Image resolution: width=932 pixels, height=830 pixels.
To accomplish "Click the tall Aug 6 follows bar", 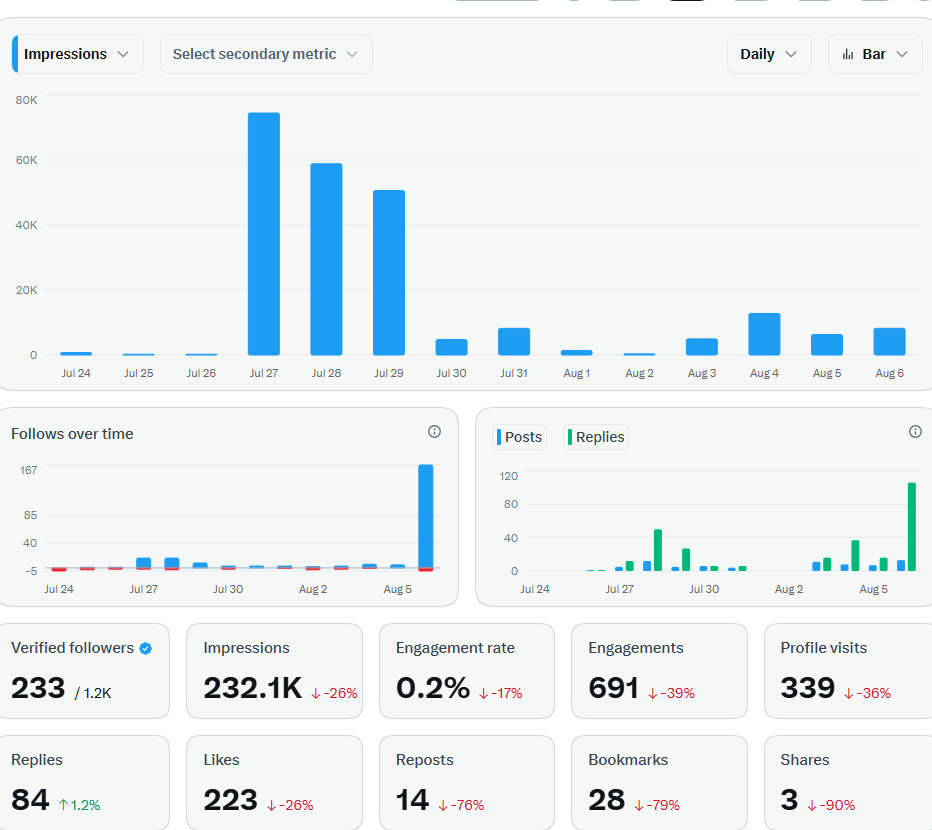I will click(426, 516).
